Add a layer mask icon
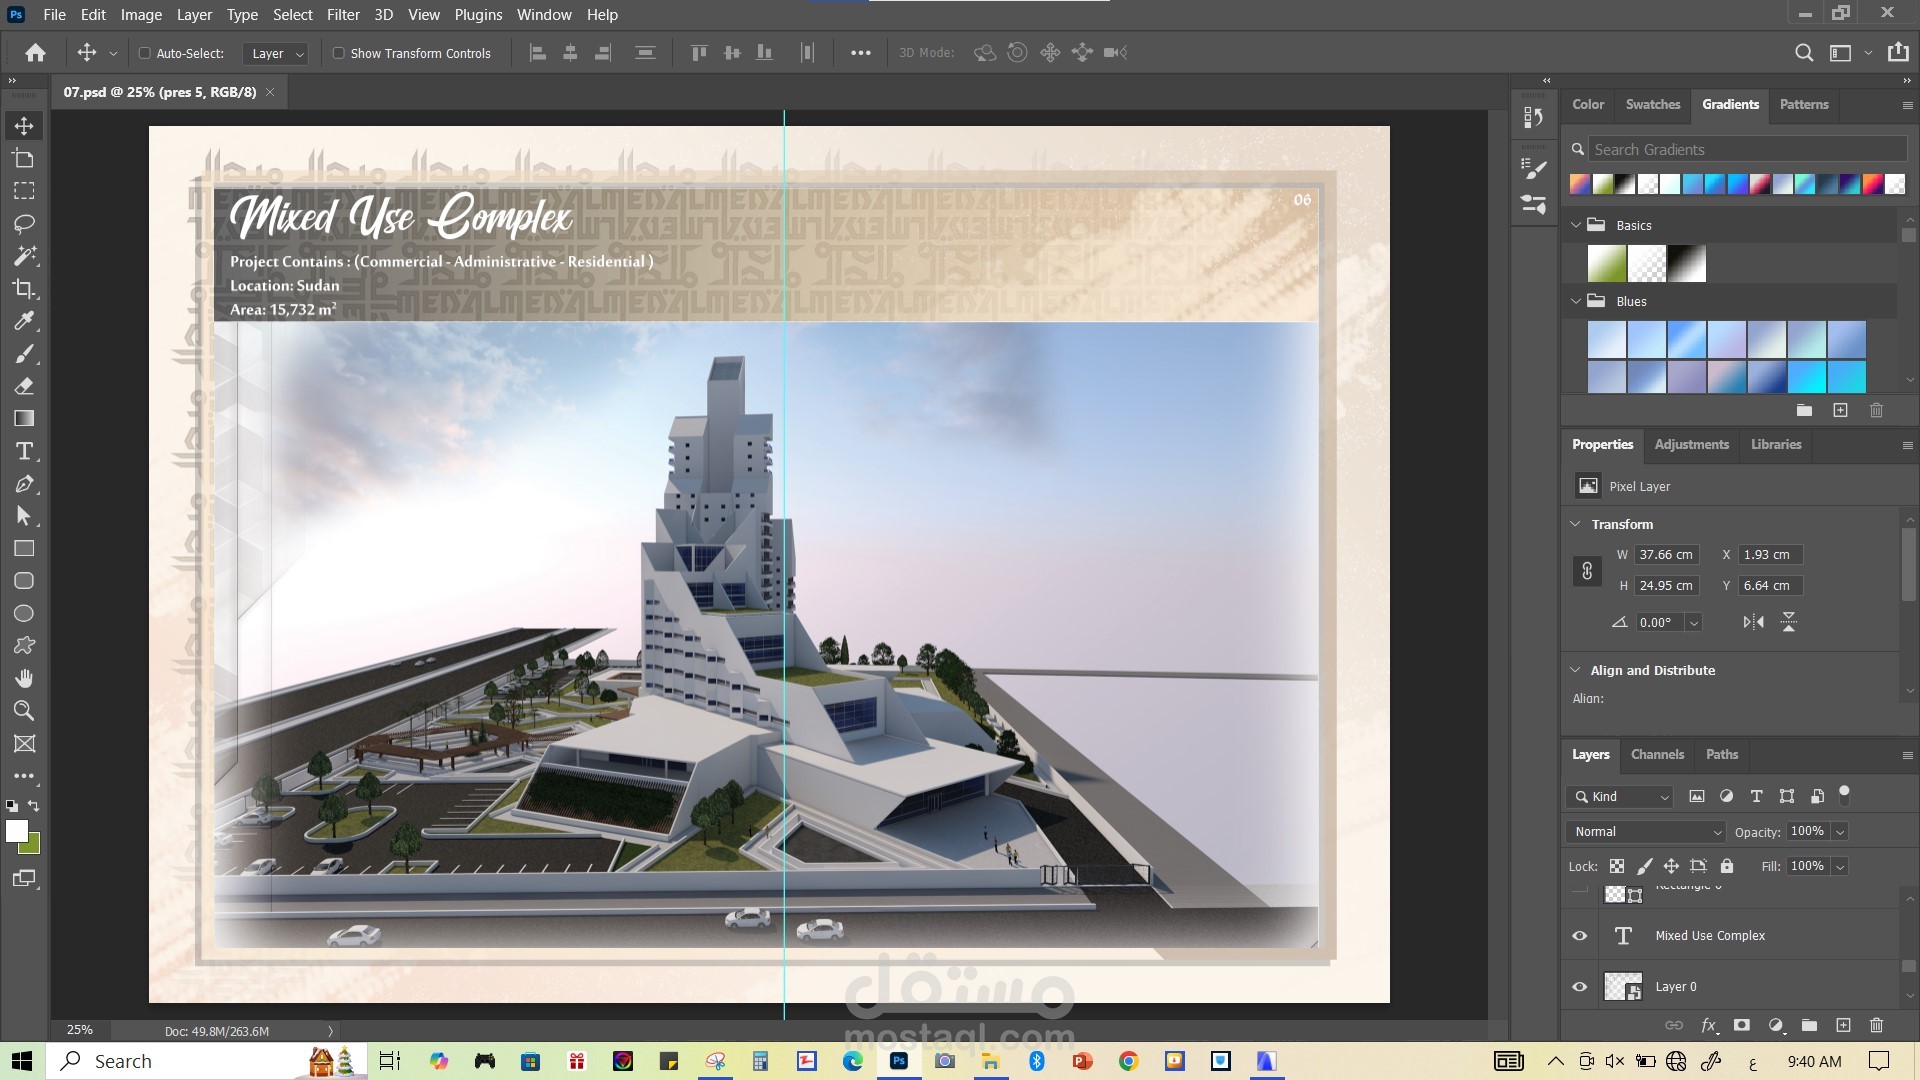 pos(1742,1025)
